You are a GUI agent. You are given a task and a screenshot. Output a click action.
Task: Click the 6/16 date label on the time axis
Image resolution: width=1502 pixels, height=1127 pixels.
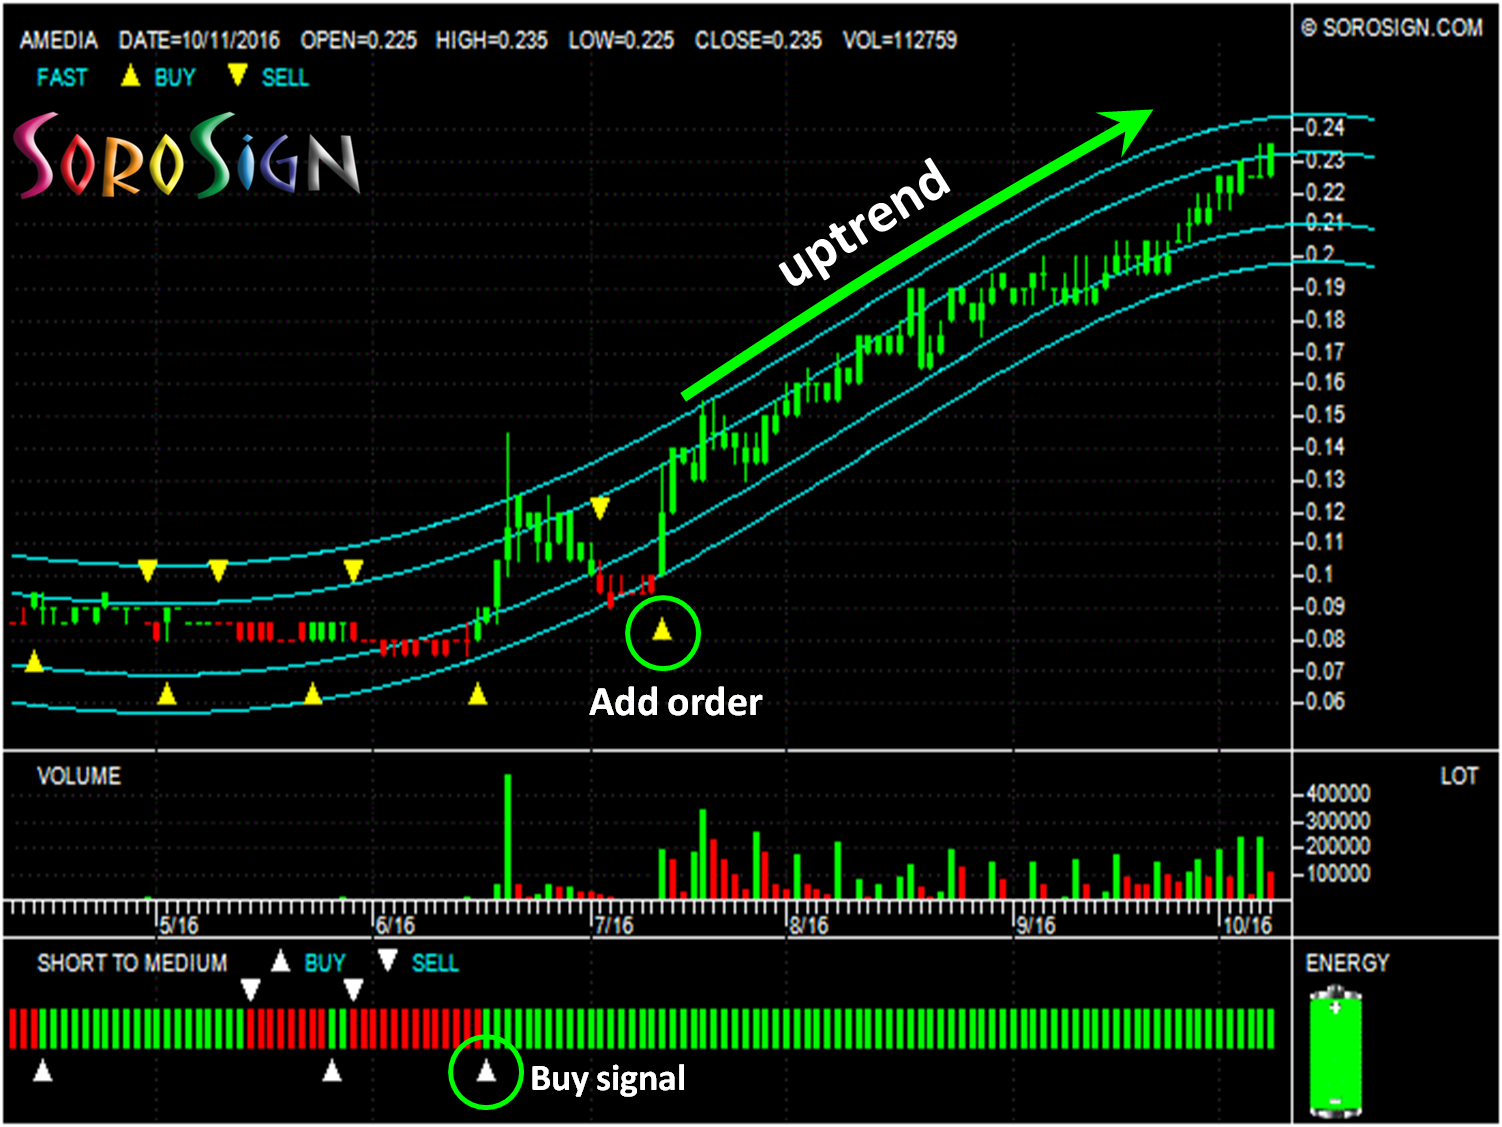(395, 926)
